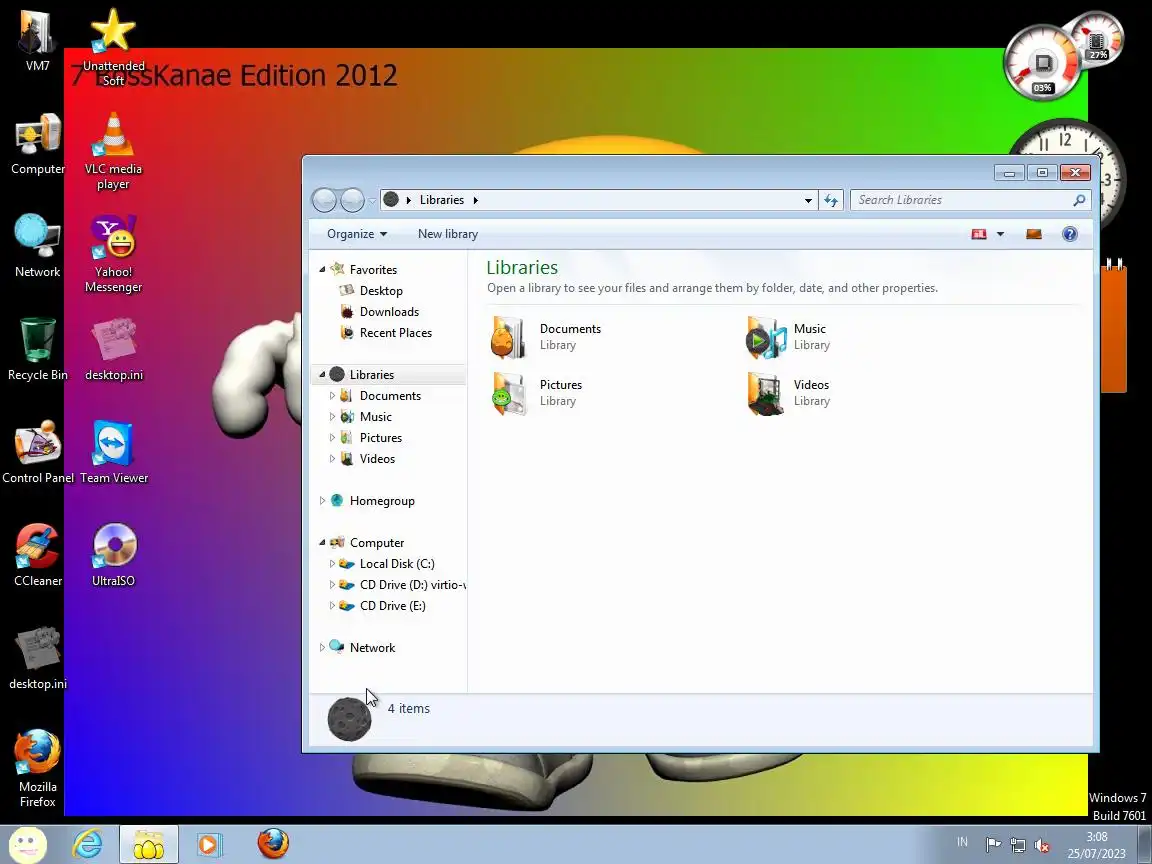Image resolution: width=1152 pixels, height=864 pixels.
Task: Collapse the Libraries tree group
Action: (322, 375)
